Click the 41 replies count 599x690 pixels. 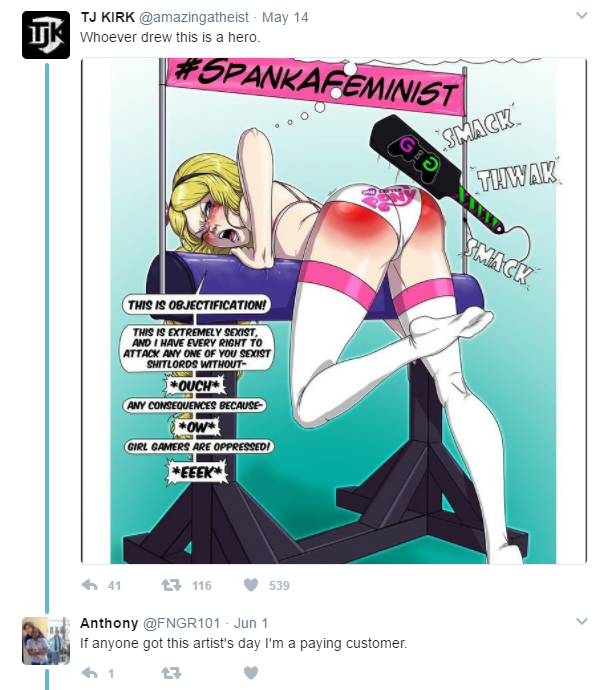(x=114, y=586)
